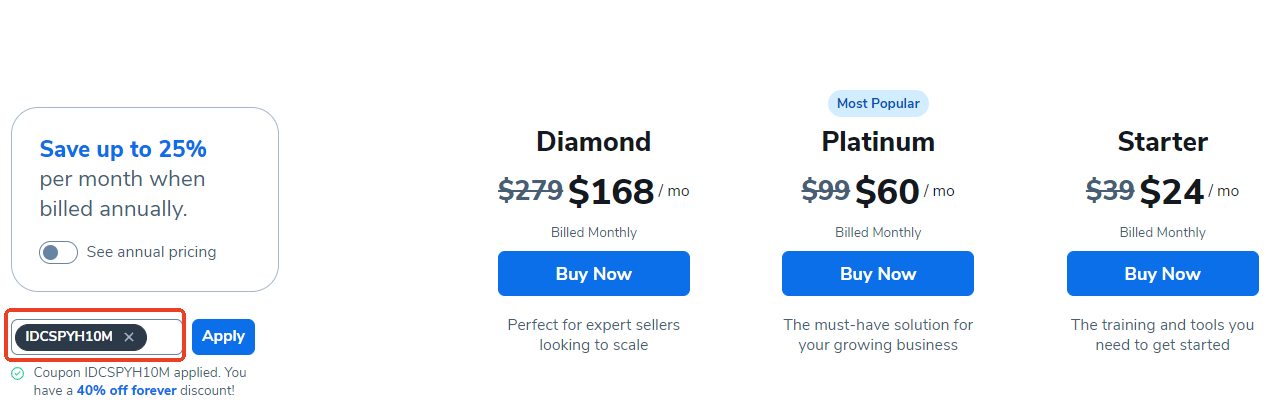Click the crossed-out $279 Diamond price
The image size is (1270, 412).
[x=529, y=188]
